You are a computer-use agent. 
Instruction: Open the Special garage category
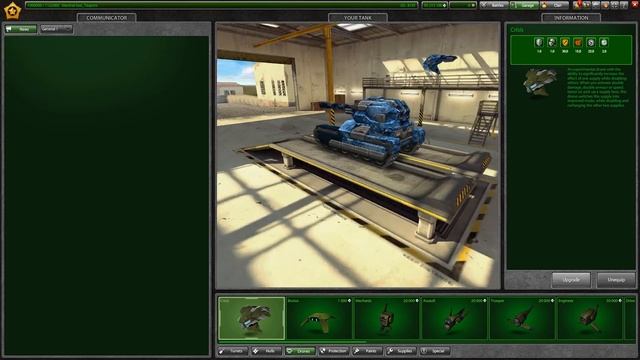tap(435, 351)
